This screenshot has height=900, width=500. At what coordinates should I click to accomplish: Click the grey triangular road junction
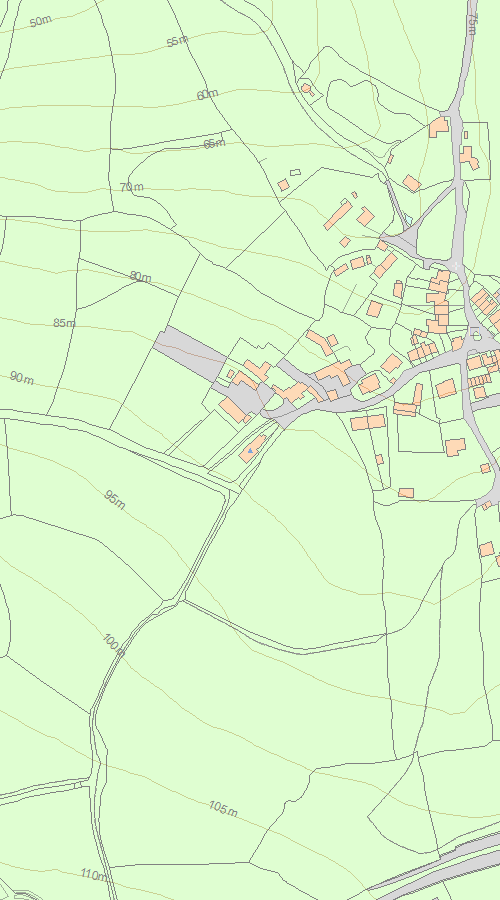coord(406,242)
